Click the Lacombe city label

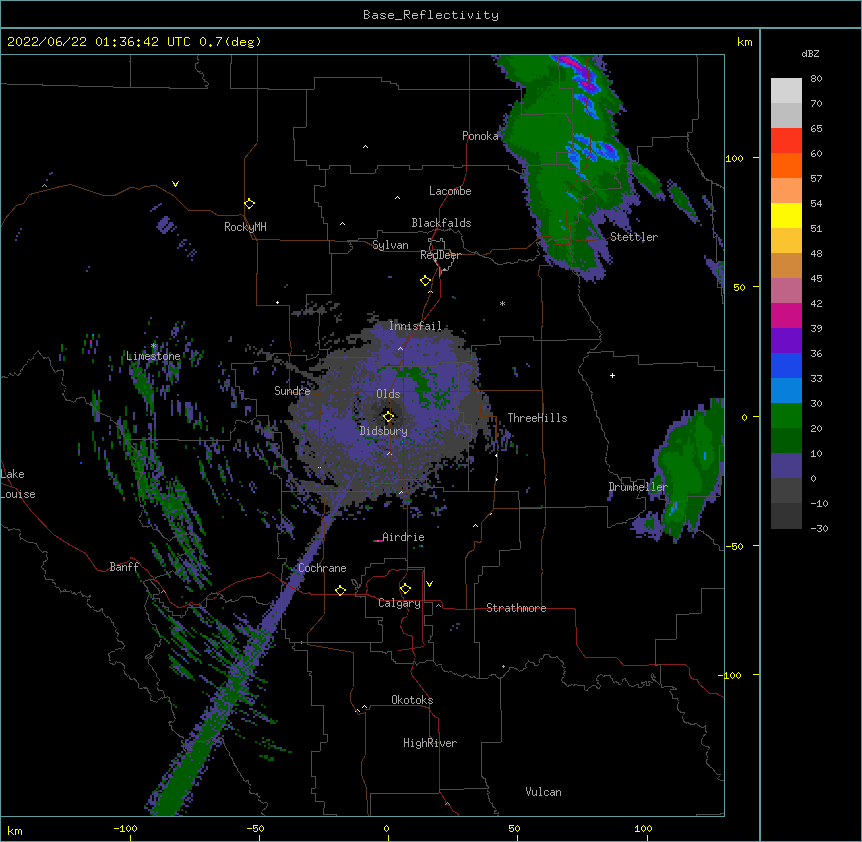tap(450, 191)
